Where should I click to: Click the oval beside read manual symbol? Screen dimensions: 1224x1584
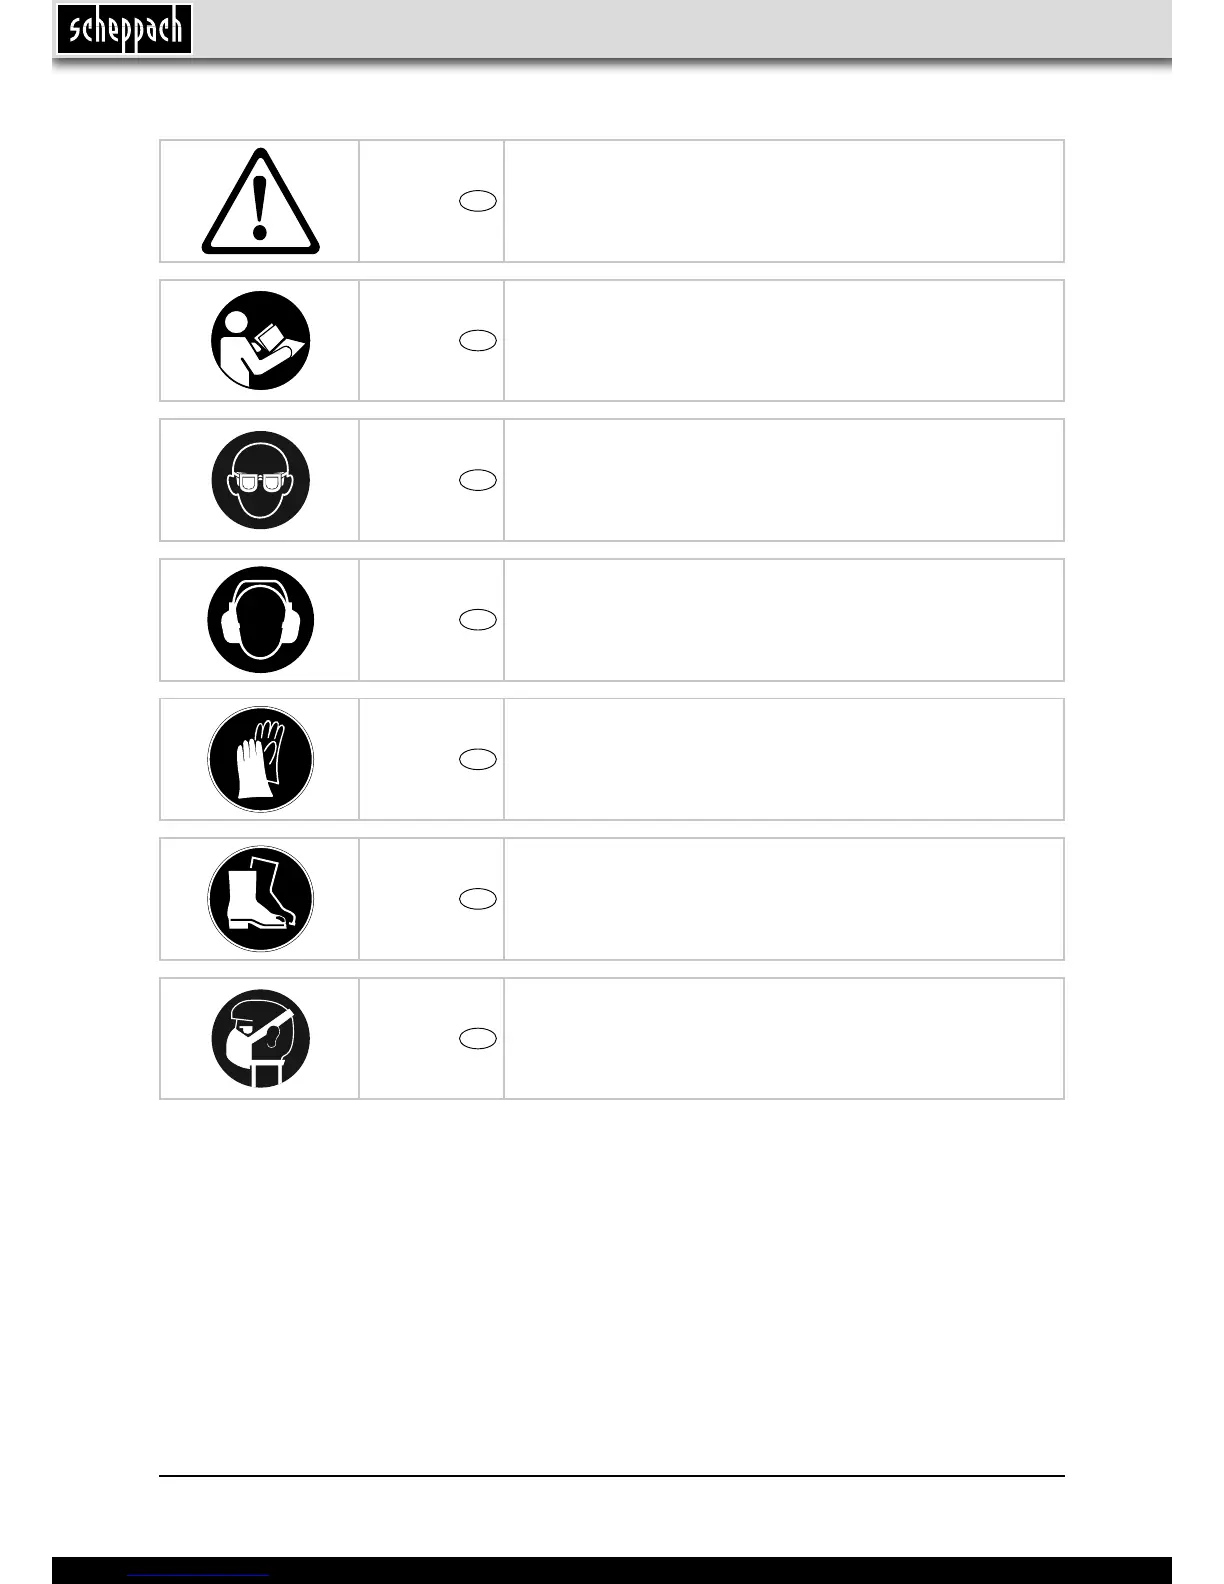point(478,341)
